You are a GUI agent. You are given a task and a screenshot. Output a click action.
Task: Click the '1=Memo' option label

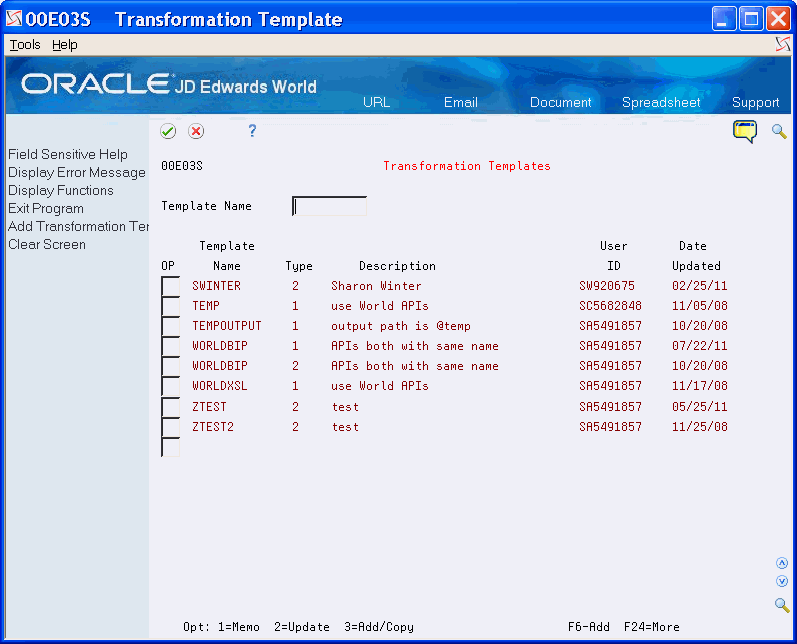239,627
